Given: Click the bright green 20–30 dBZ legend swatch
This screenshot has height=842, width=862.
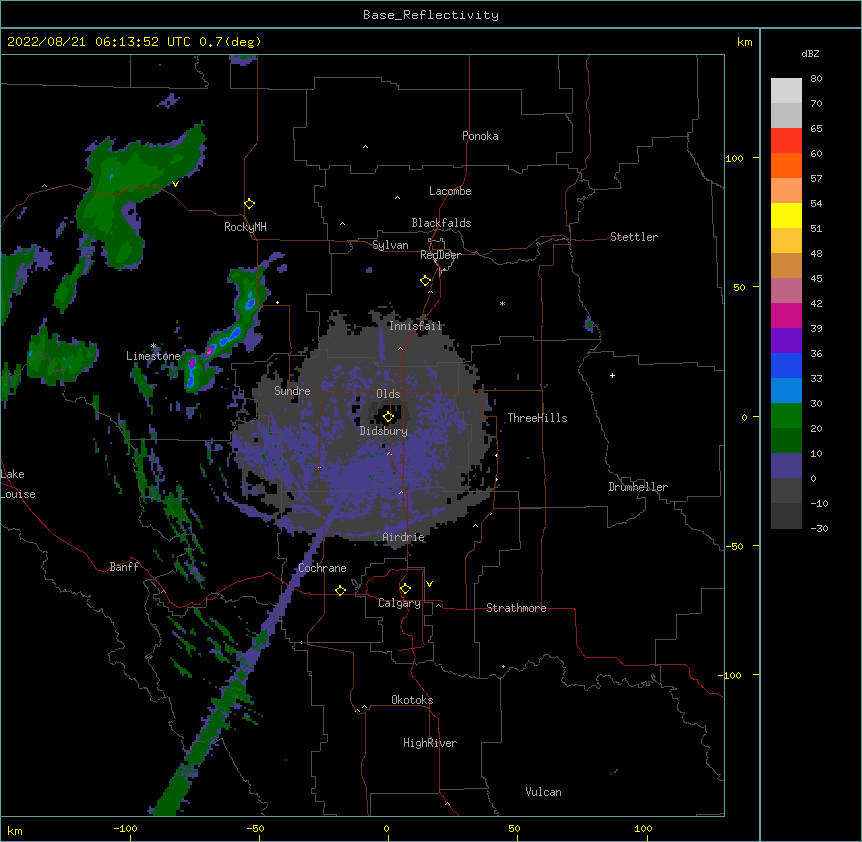Looking at the screenshot, I should [786, 416].
